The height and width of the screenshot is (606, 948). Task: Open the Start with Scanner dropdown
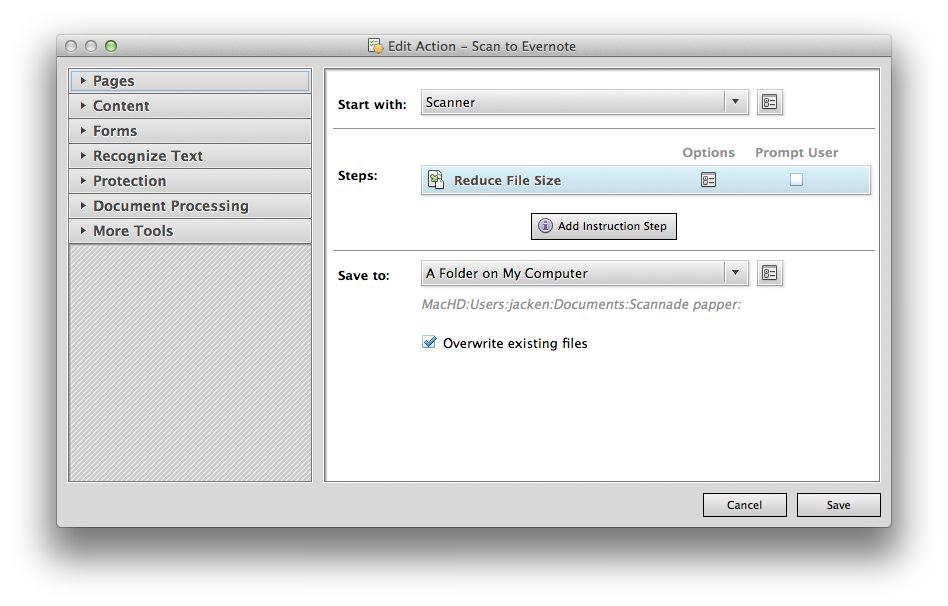tap(584, 102)
